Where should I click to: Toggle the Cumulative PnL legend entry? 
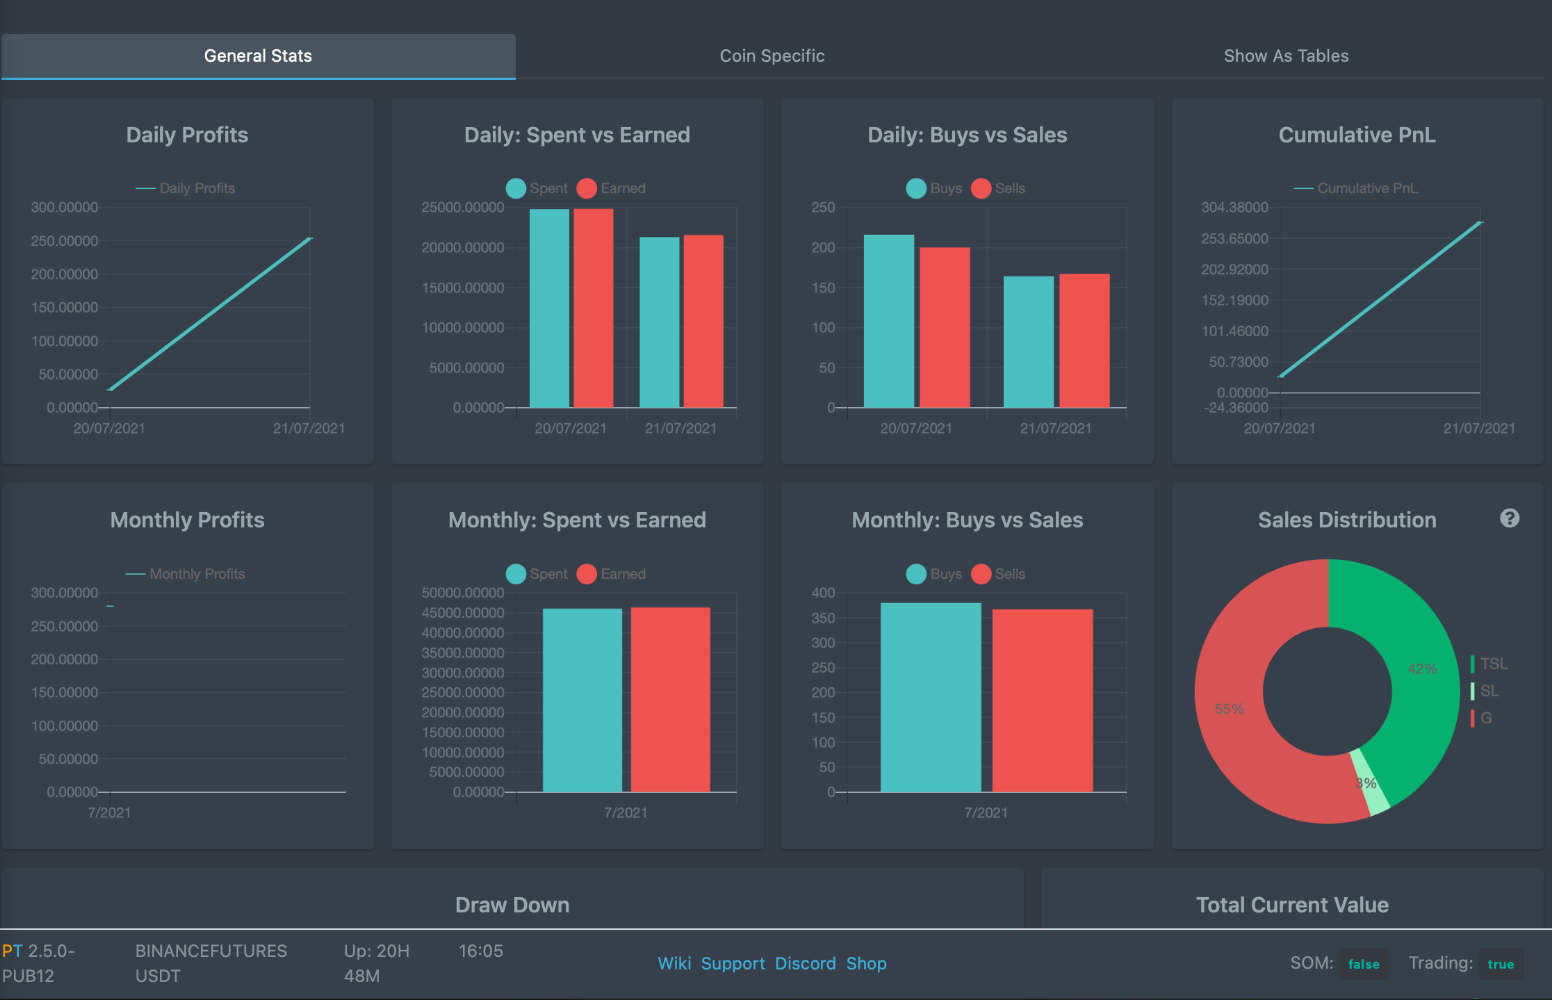[1356, 188]
